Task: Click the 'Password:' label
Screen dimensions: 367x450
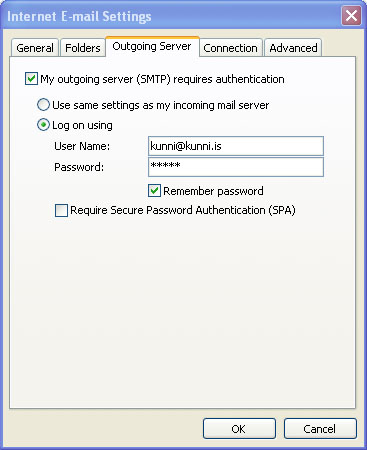Action: (79, 167)
